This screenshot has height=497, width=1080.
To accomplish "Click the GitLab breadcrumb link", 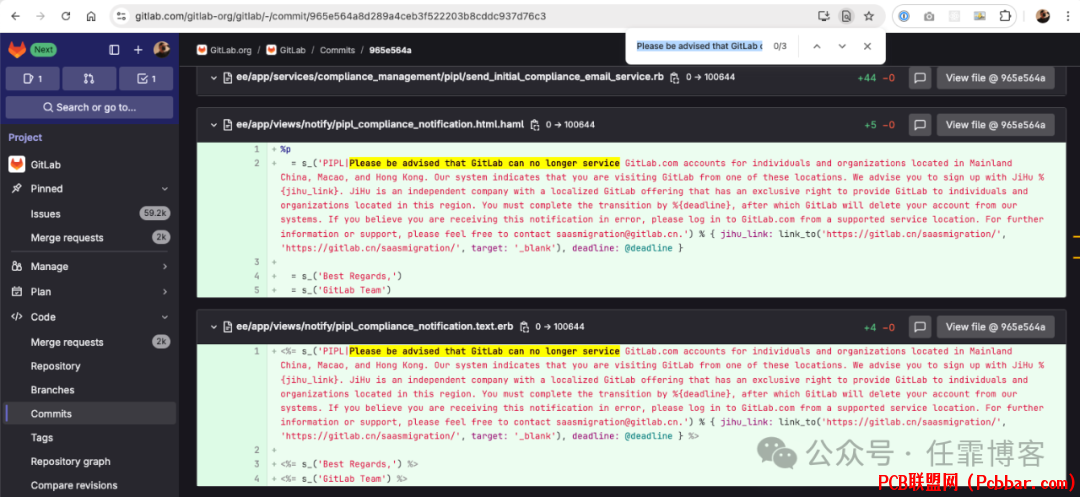I will [286, 50].
